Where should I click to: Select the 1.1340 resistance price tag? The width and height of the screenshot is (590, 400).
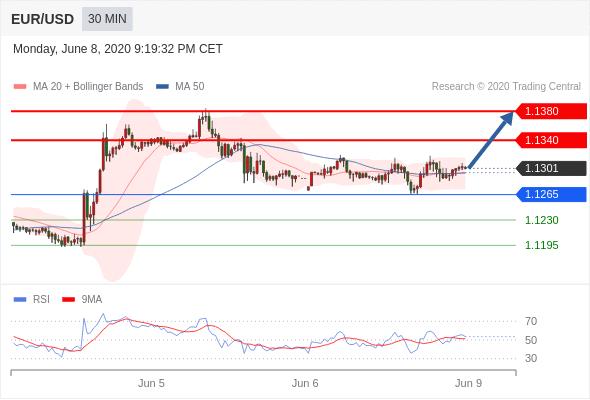click(x=551, y=140)
